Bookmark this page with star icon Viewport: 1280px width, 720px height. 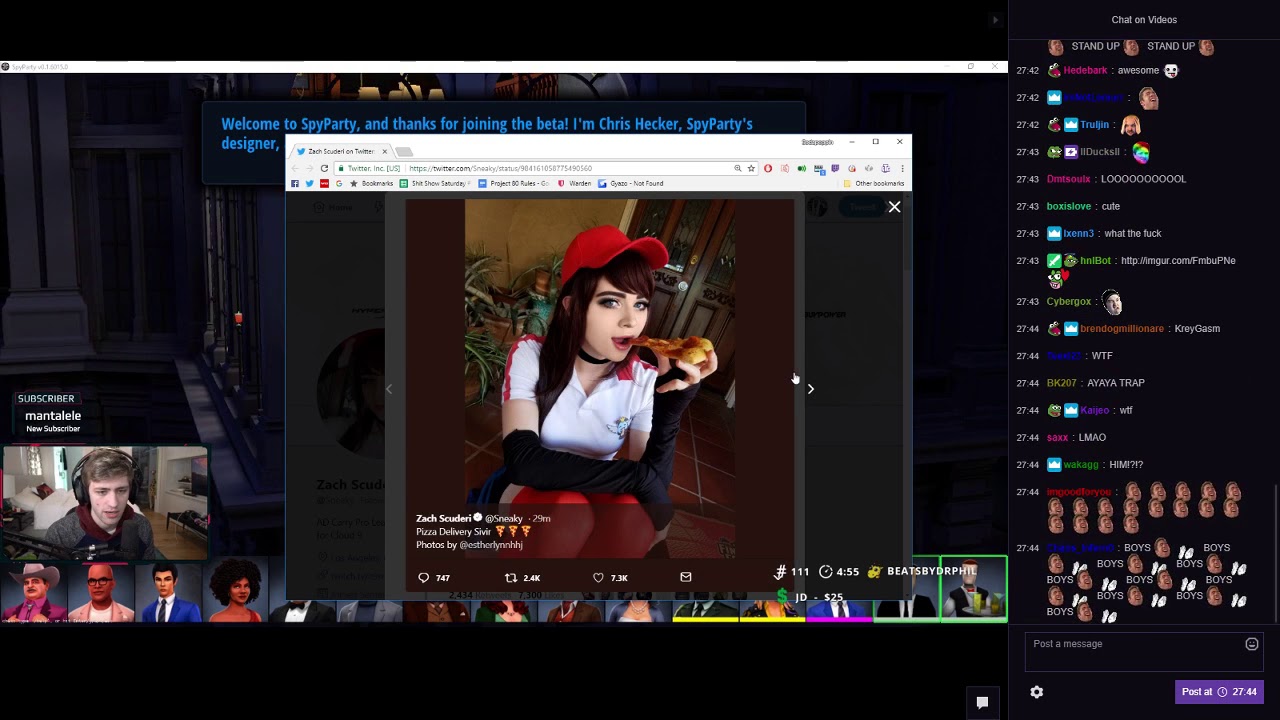[752, 168]
